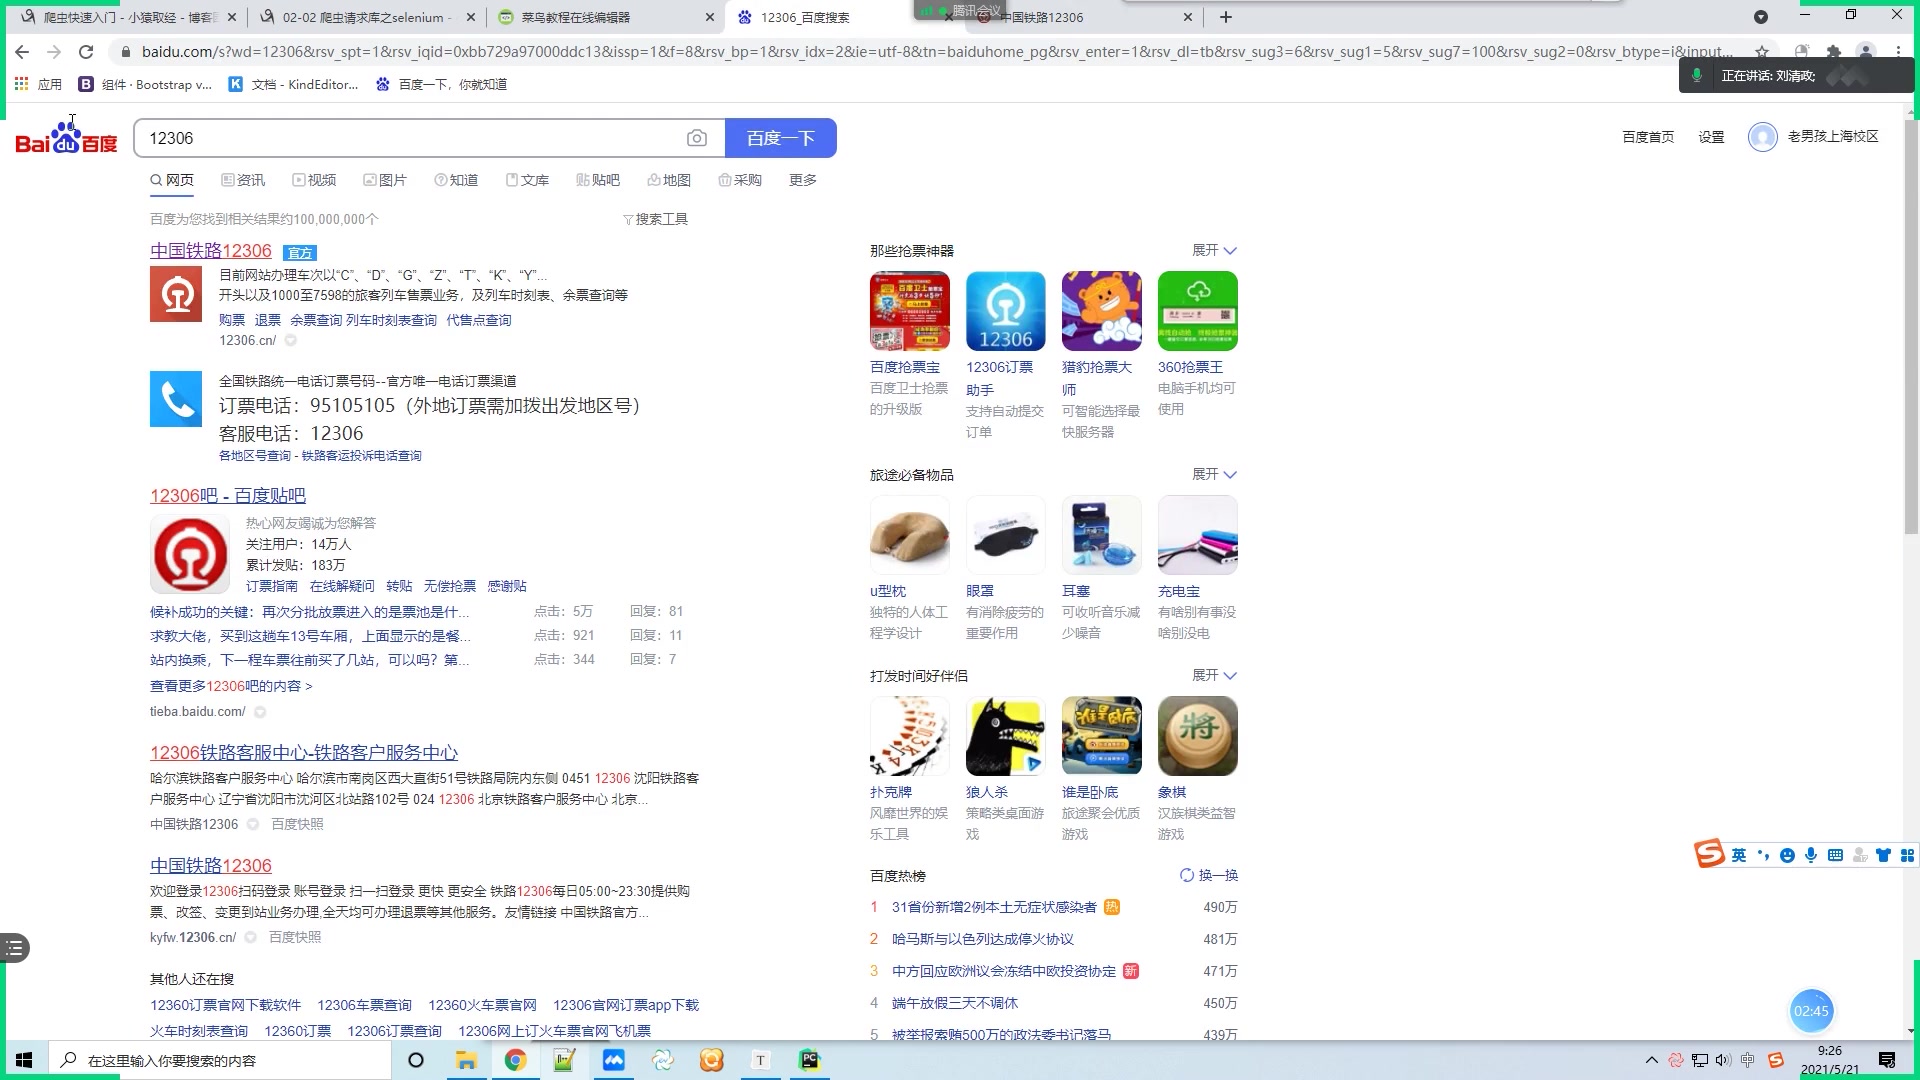The image size is (1920, 1080).
Task: Click the Baidu logo
Action: [66, 137]
